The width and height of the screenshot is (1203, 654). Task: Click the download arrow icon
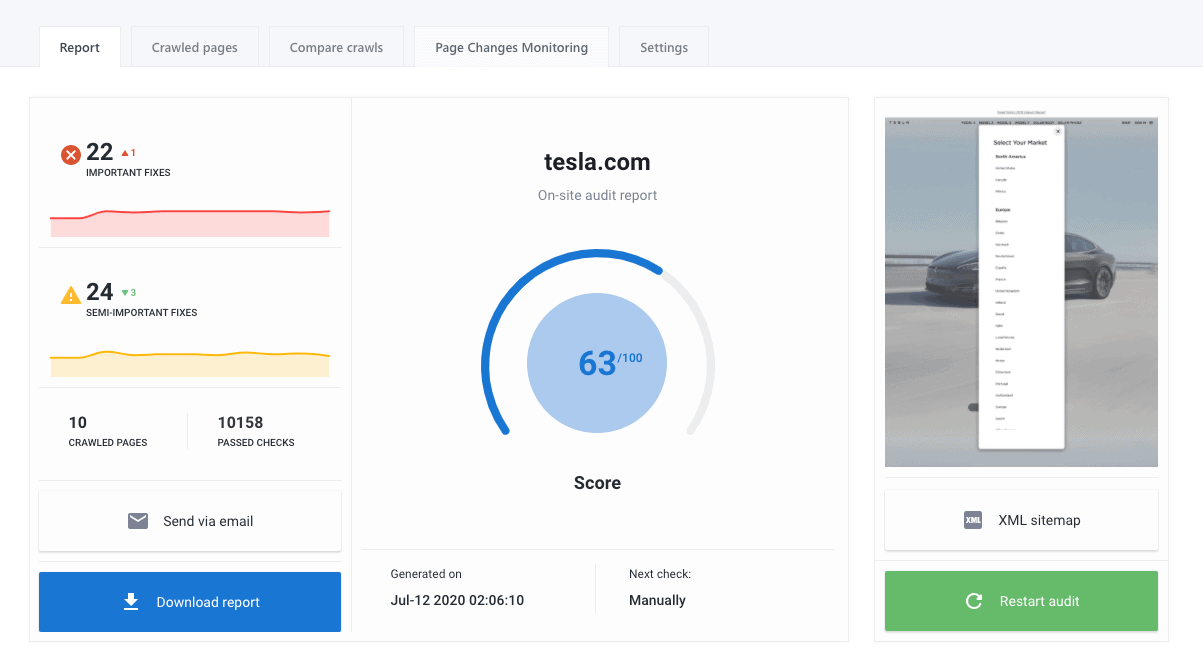coord(131,601)
